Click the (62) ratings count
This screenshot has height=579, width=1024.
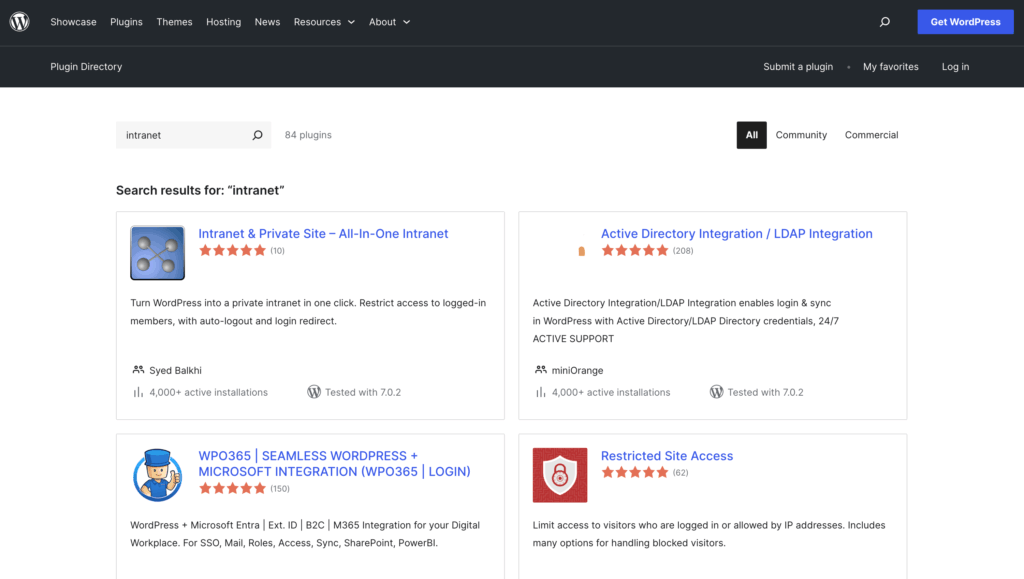tap(680, 473)
